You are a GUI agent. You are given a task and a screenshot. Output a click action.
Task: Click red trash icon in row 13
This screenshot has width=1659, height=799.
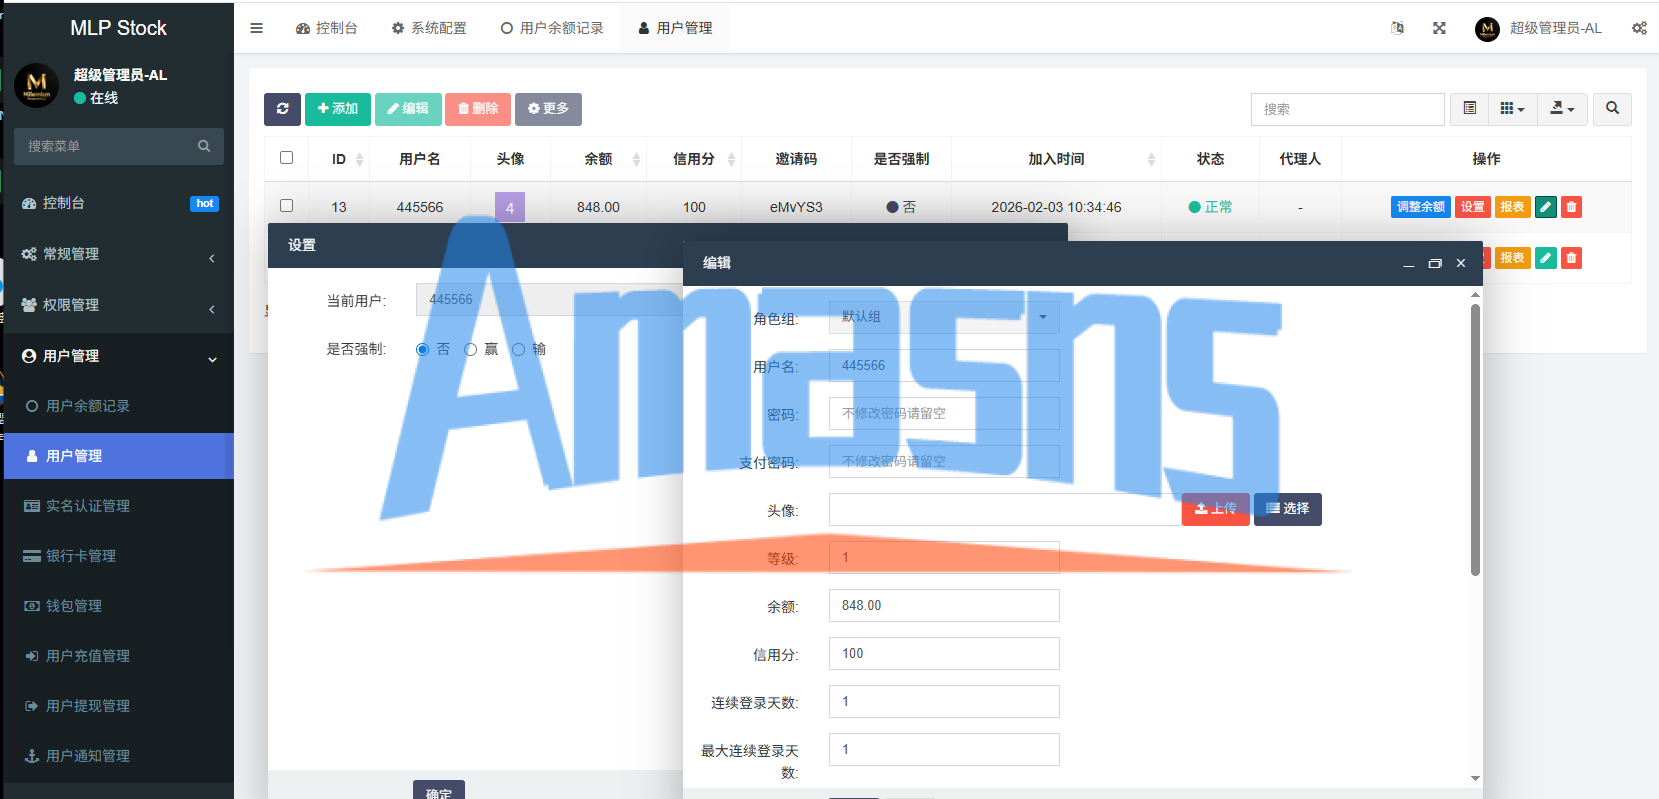tap(1571, 207)
